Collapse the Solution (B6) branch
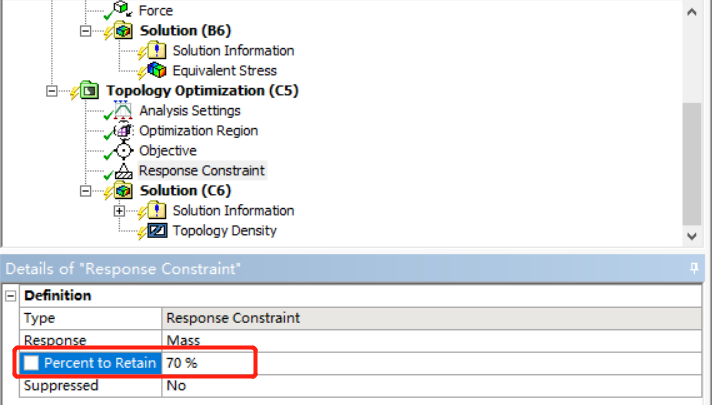The height and width of the screenshot is (405, 714). [88, 31]
